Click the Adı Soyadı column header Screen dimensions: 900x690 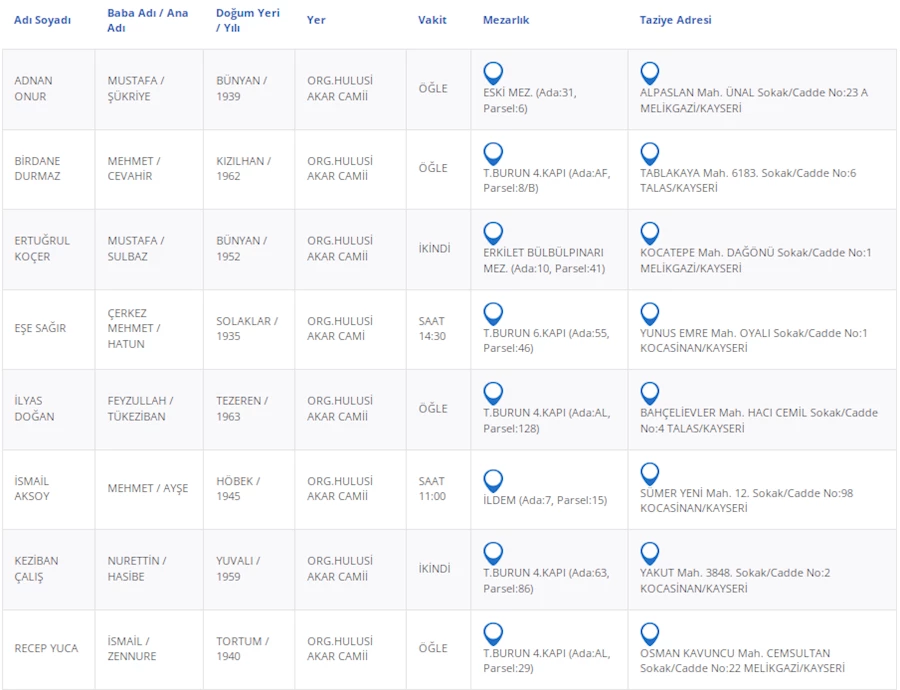[42, 20]
